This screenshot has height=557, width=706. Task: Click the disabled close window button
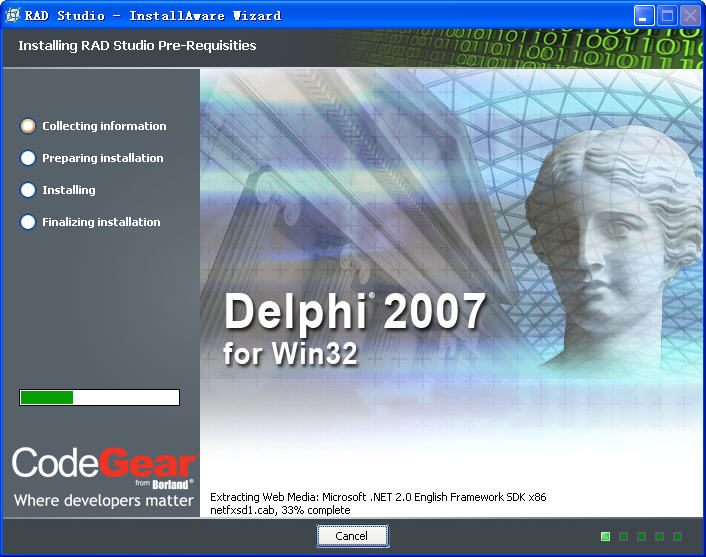pos(690,16)
